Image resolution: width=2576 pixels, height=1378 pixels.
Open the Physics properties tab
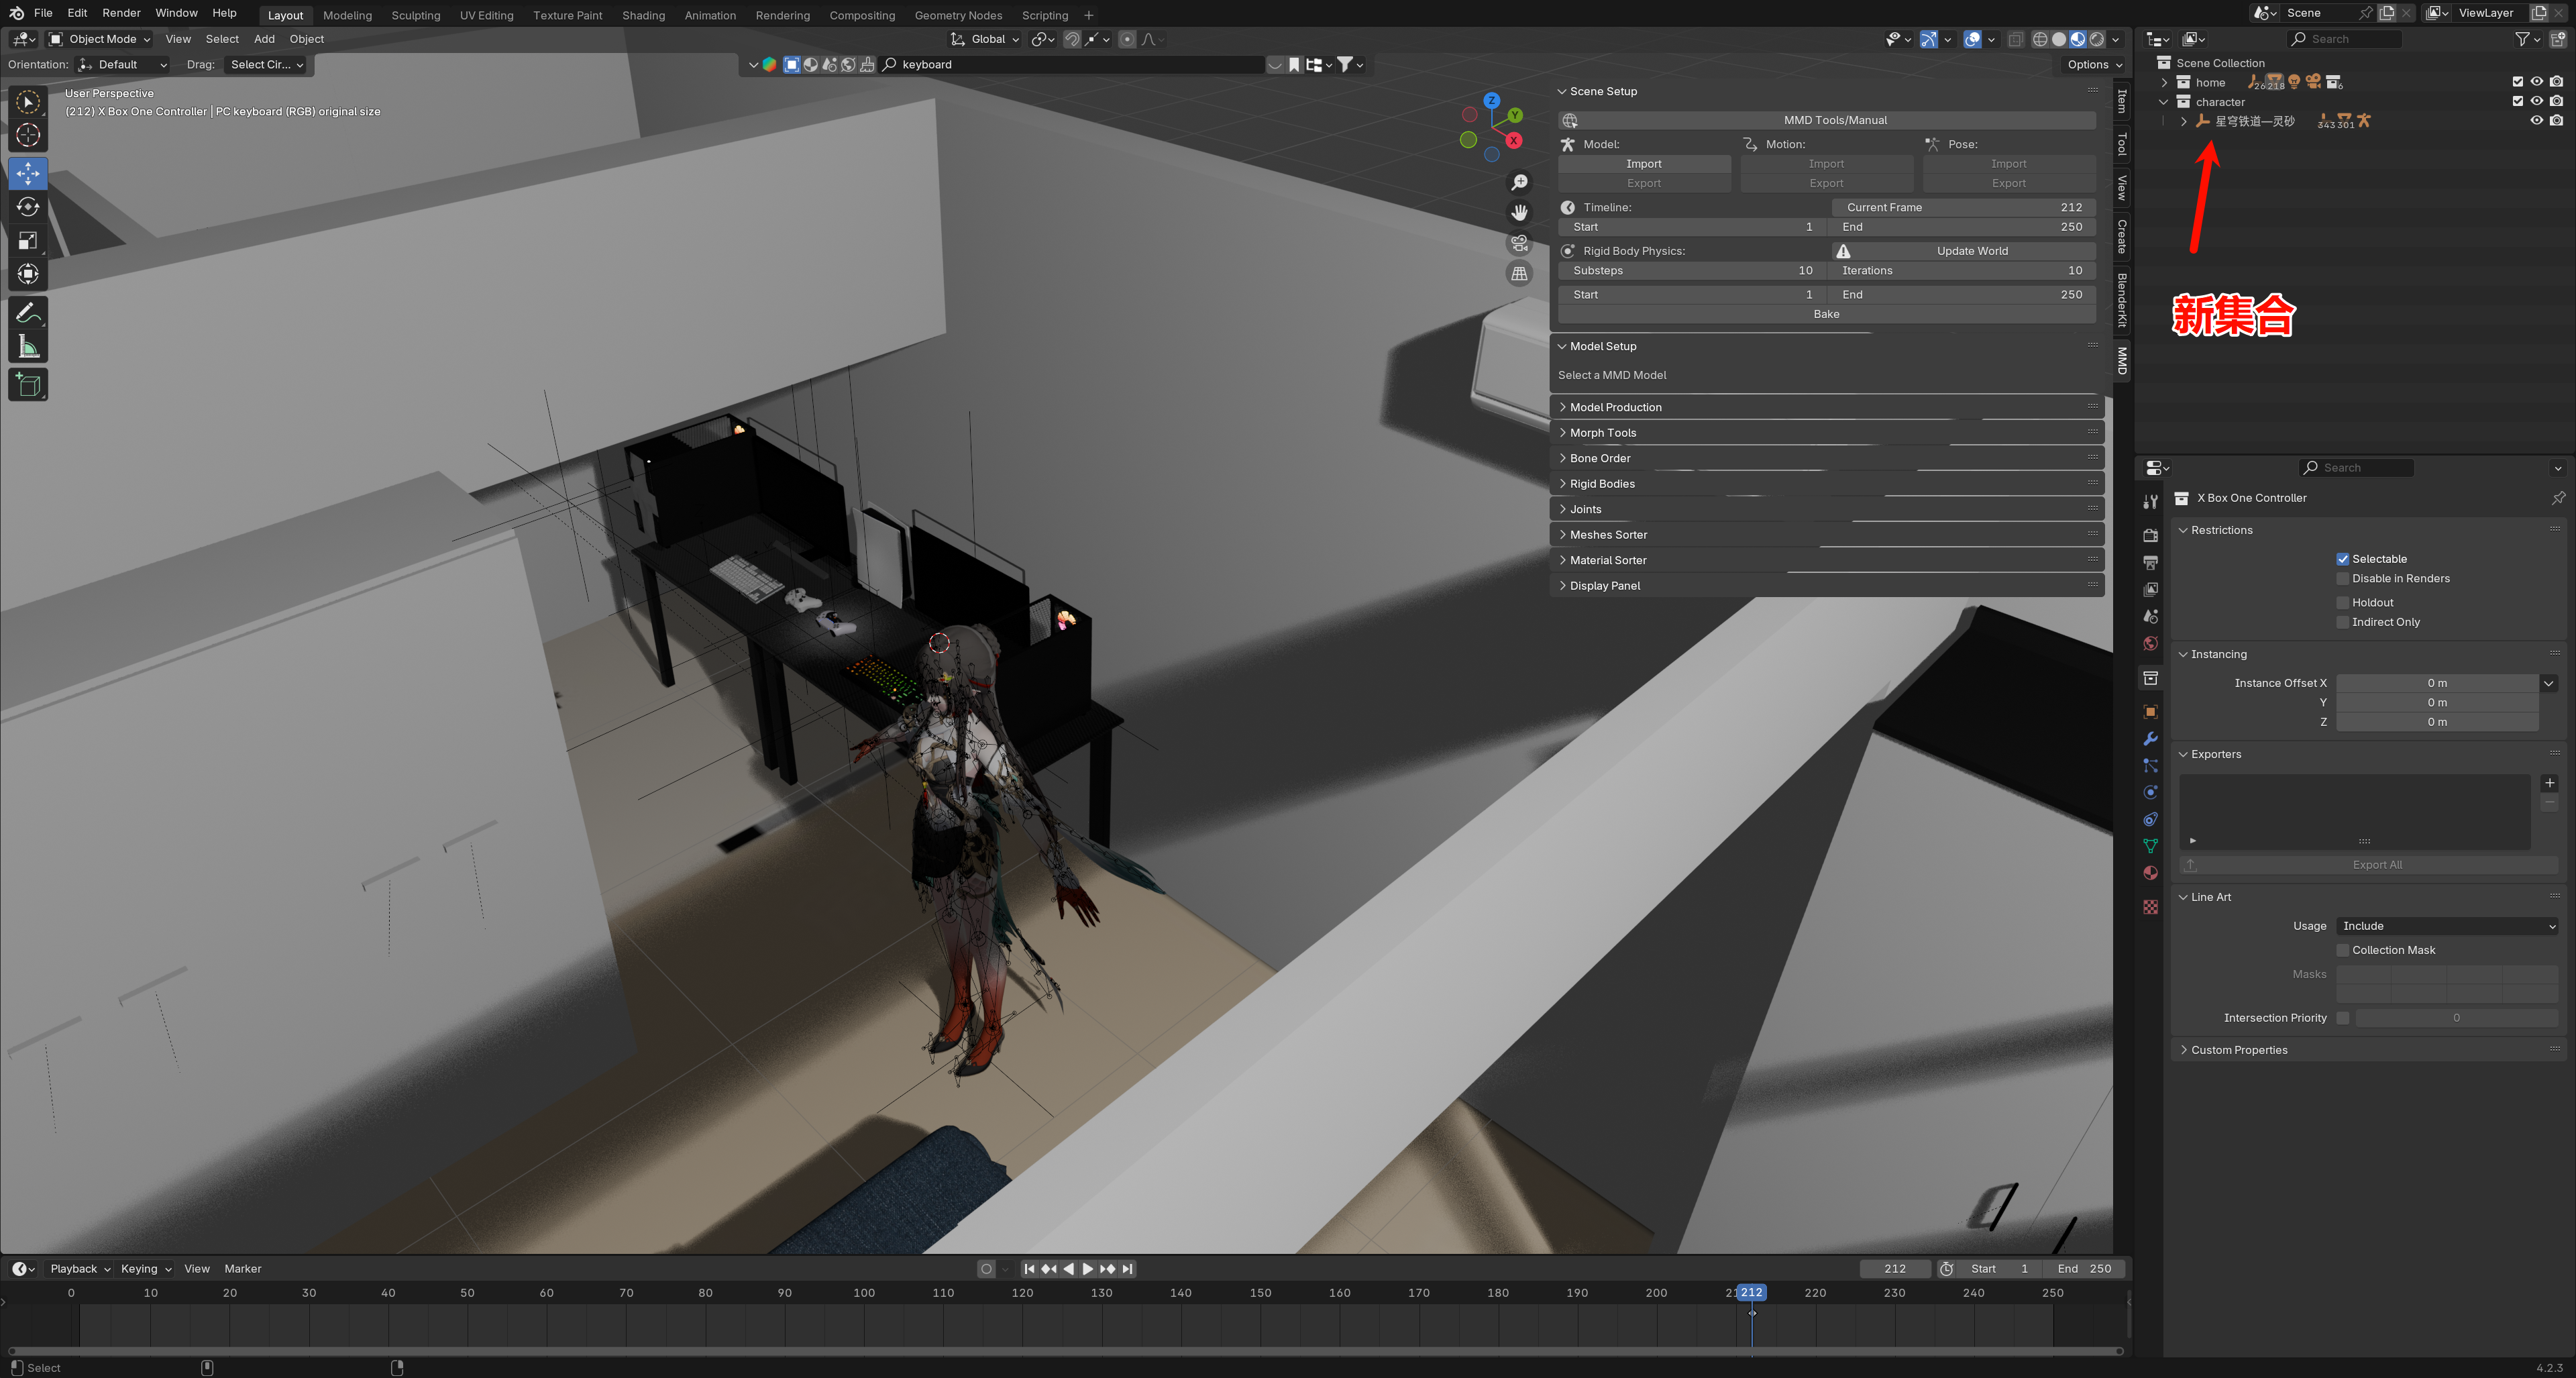2150,792
